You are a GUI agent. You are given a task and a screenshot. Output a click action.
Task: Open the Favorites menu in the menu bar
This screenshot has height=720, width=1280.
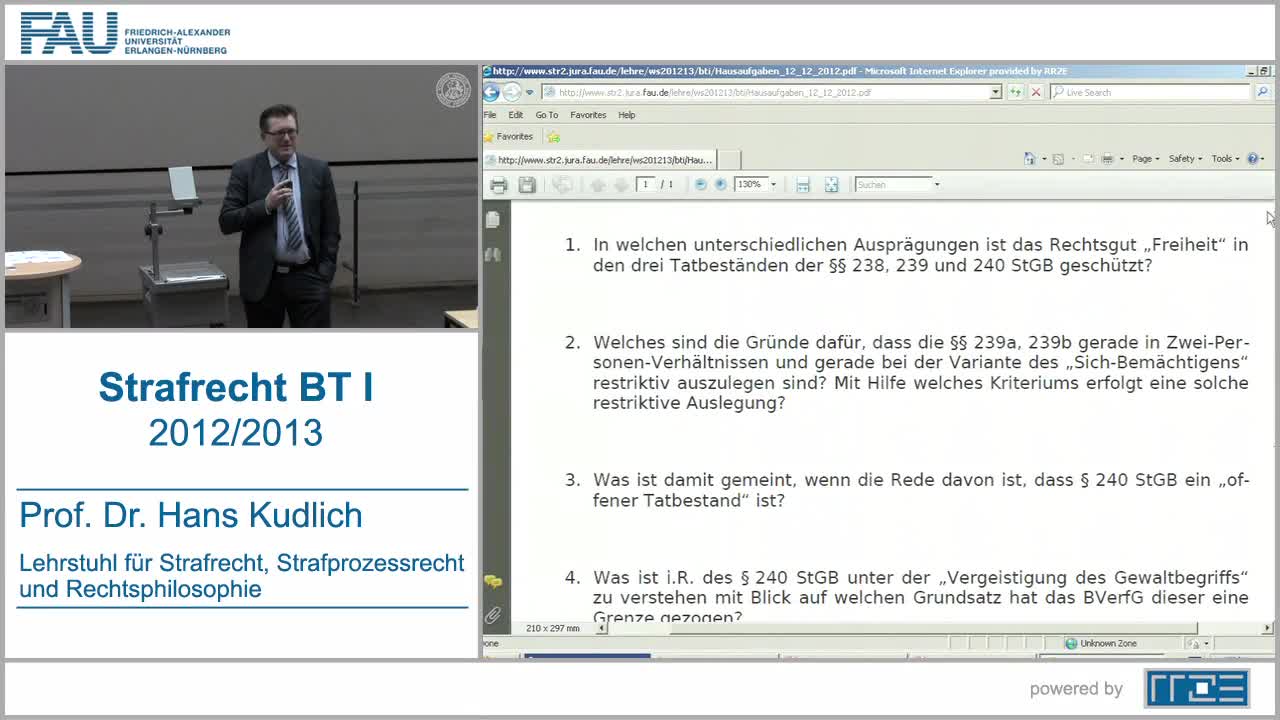click(x=588, y=115)
